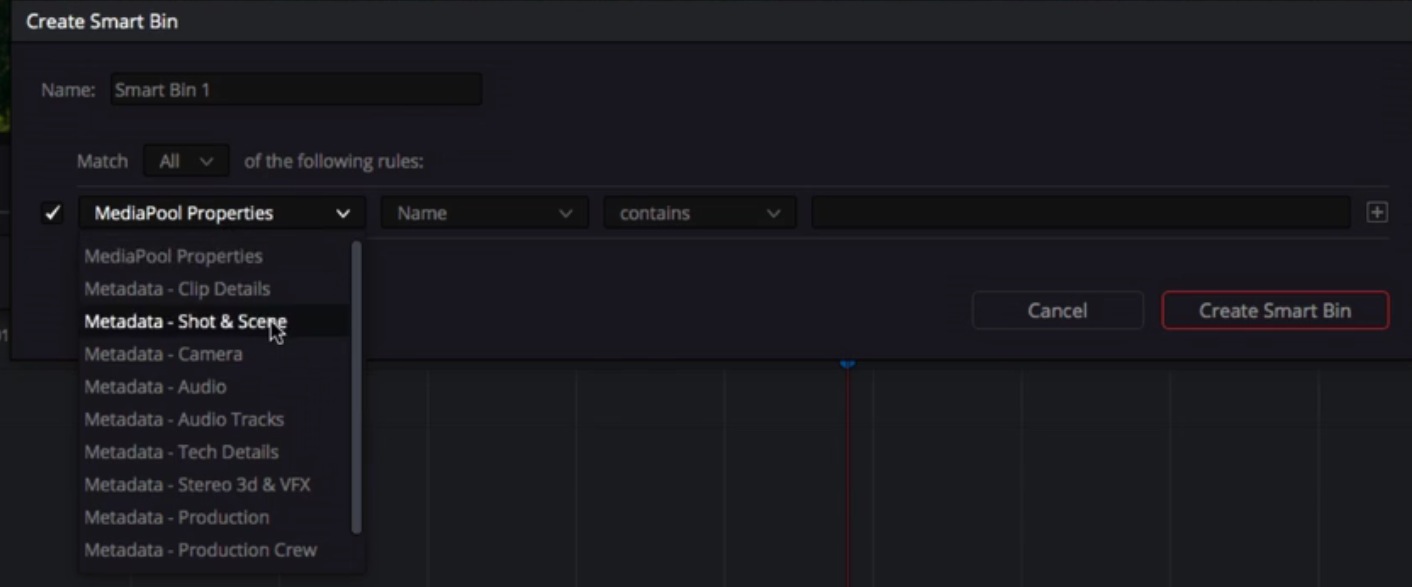Open the 'contains' condition dropdown
The image size is (1412, 587).
(x=699, y=213)
